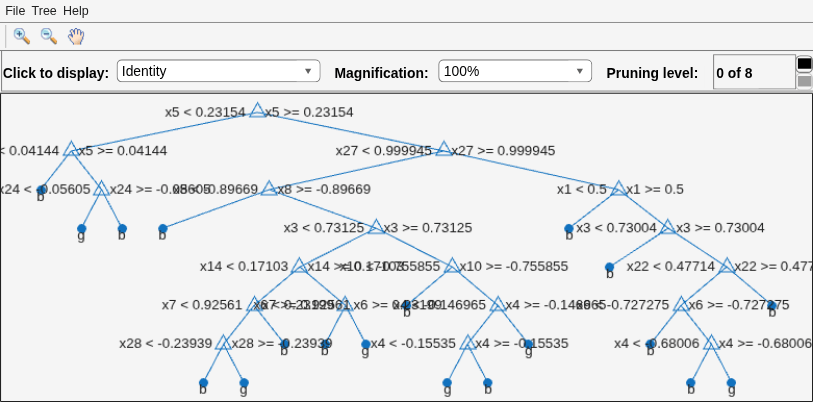Click the x3 < 0.73004 branch node triangle
This screenshot has height=402, width=813.
coord(668,227)
